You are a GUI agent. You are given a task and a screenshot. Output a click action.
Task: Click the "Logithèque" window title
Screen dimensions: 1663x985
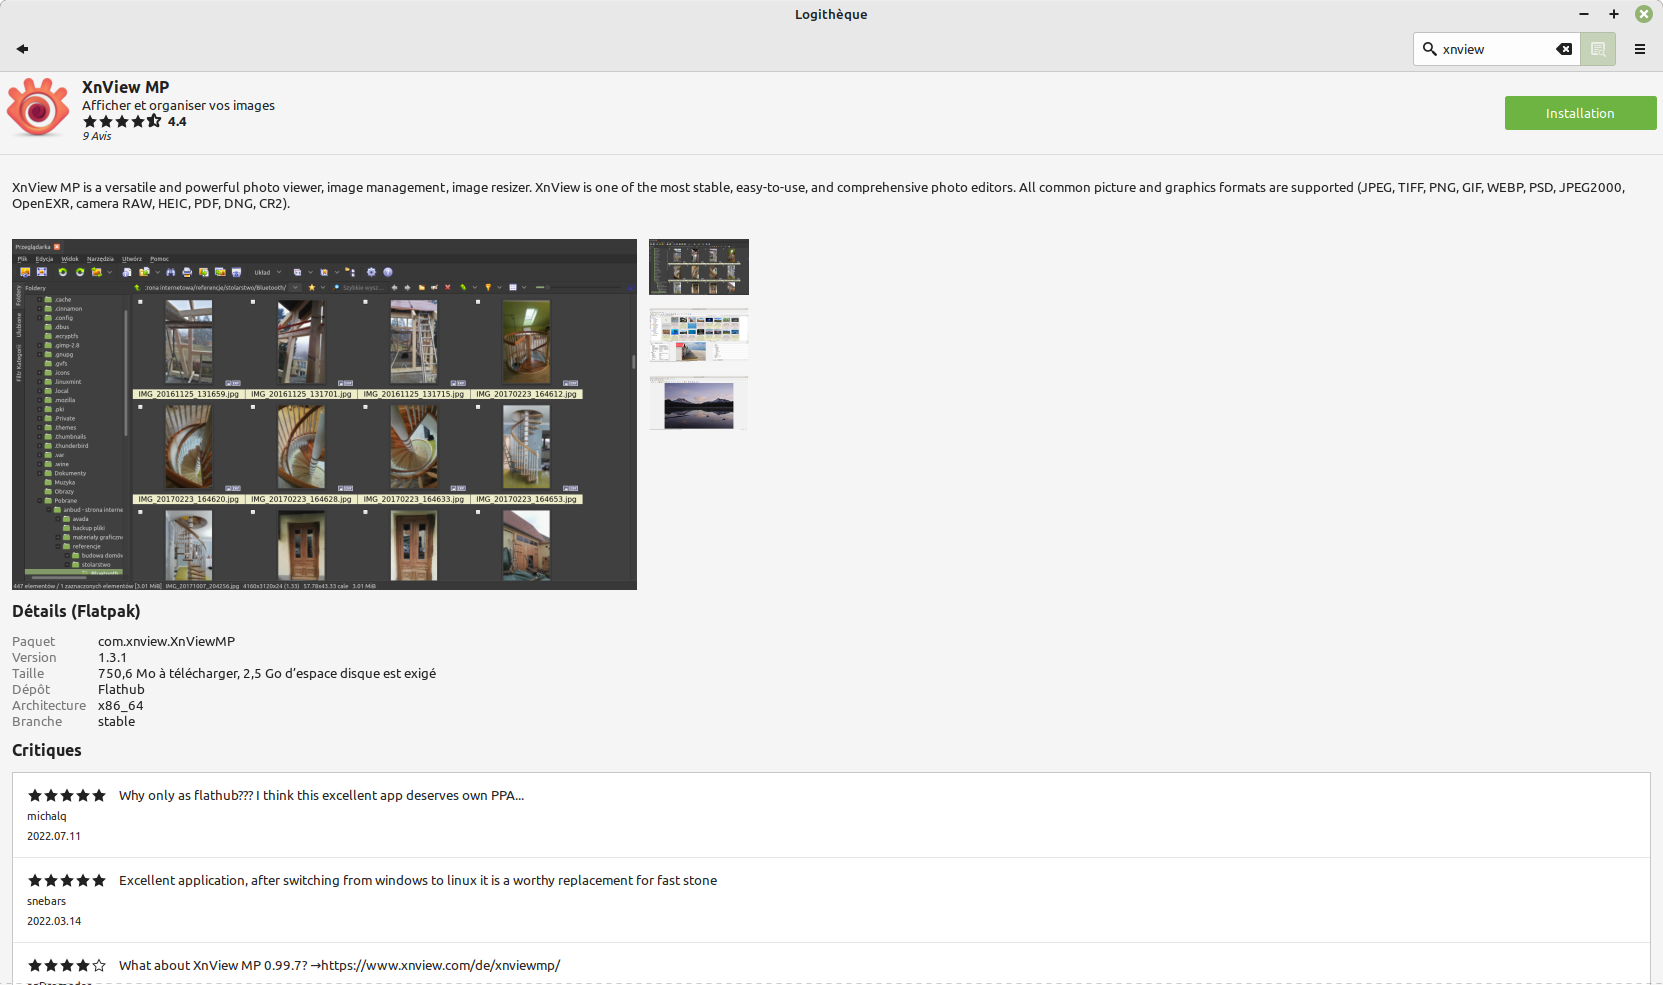(x=831, y=14)
